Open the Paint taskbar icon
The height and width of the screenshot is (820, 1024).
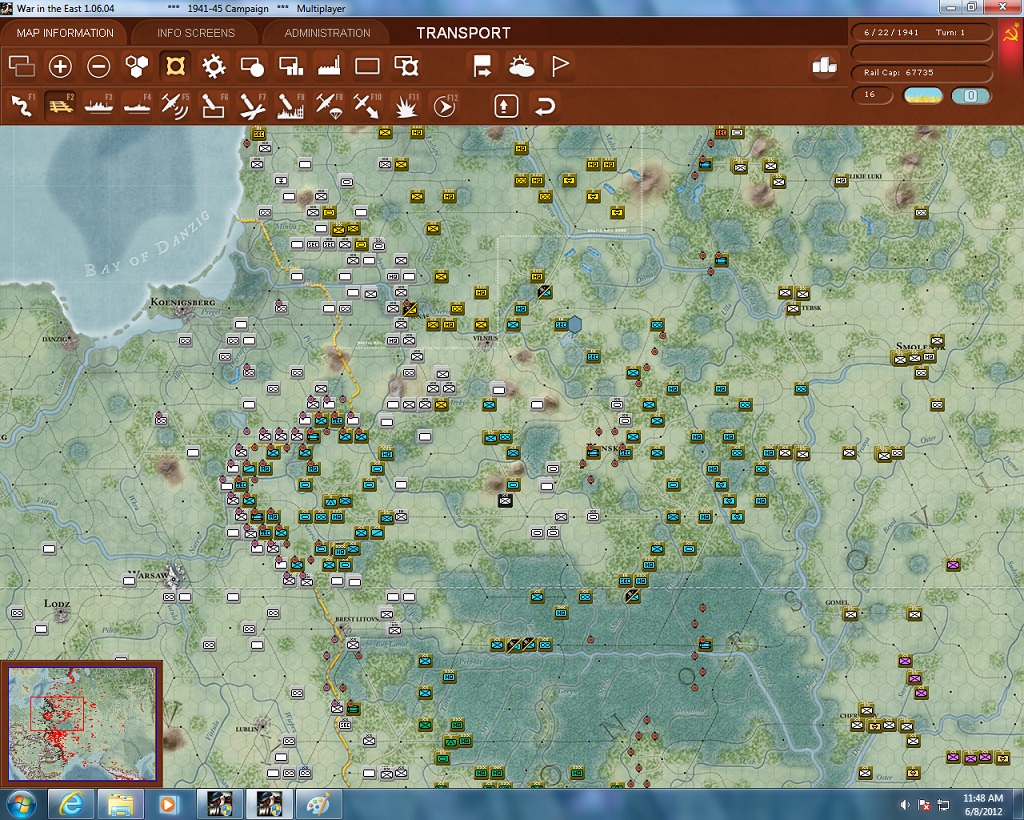coord(318,804)
